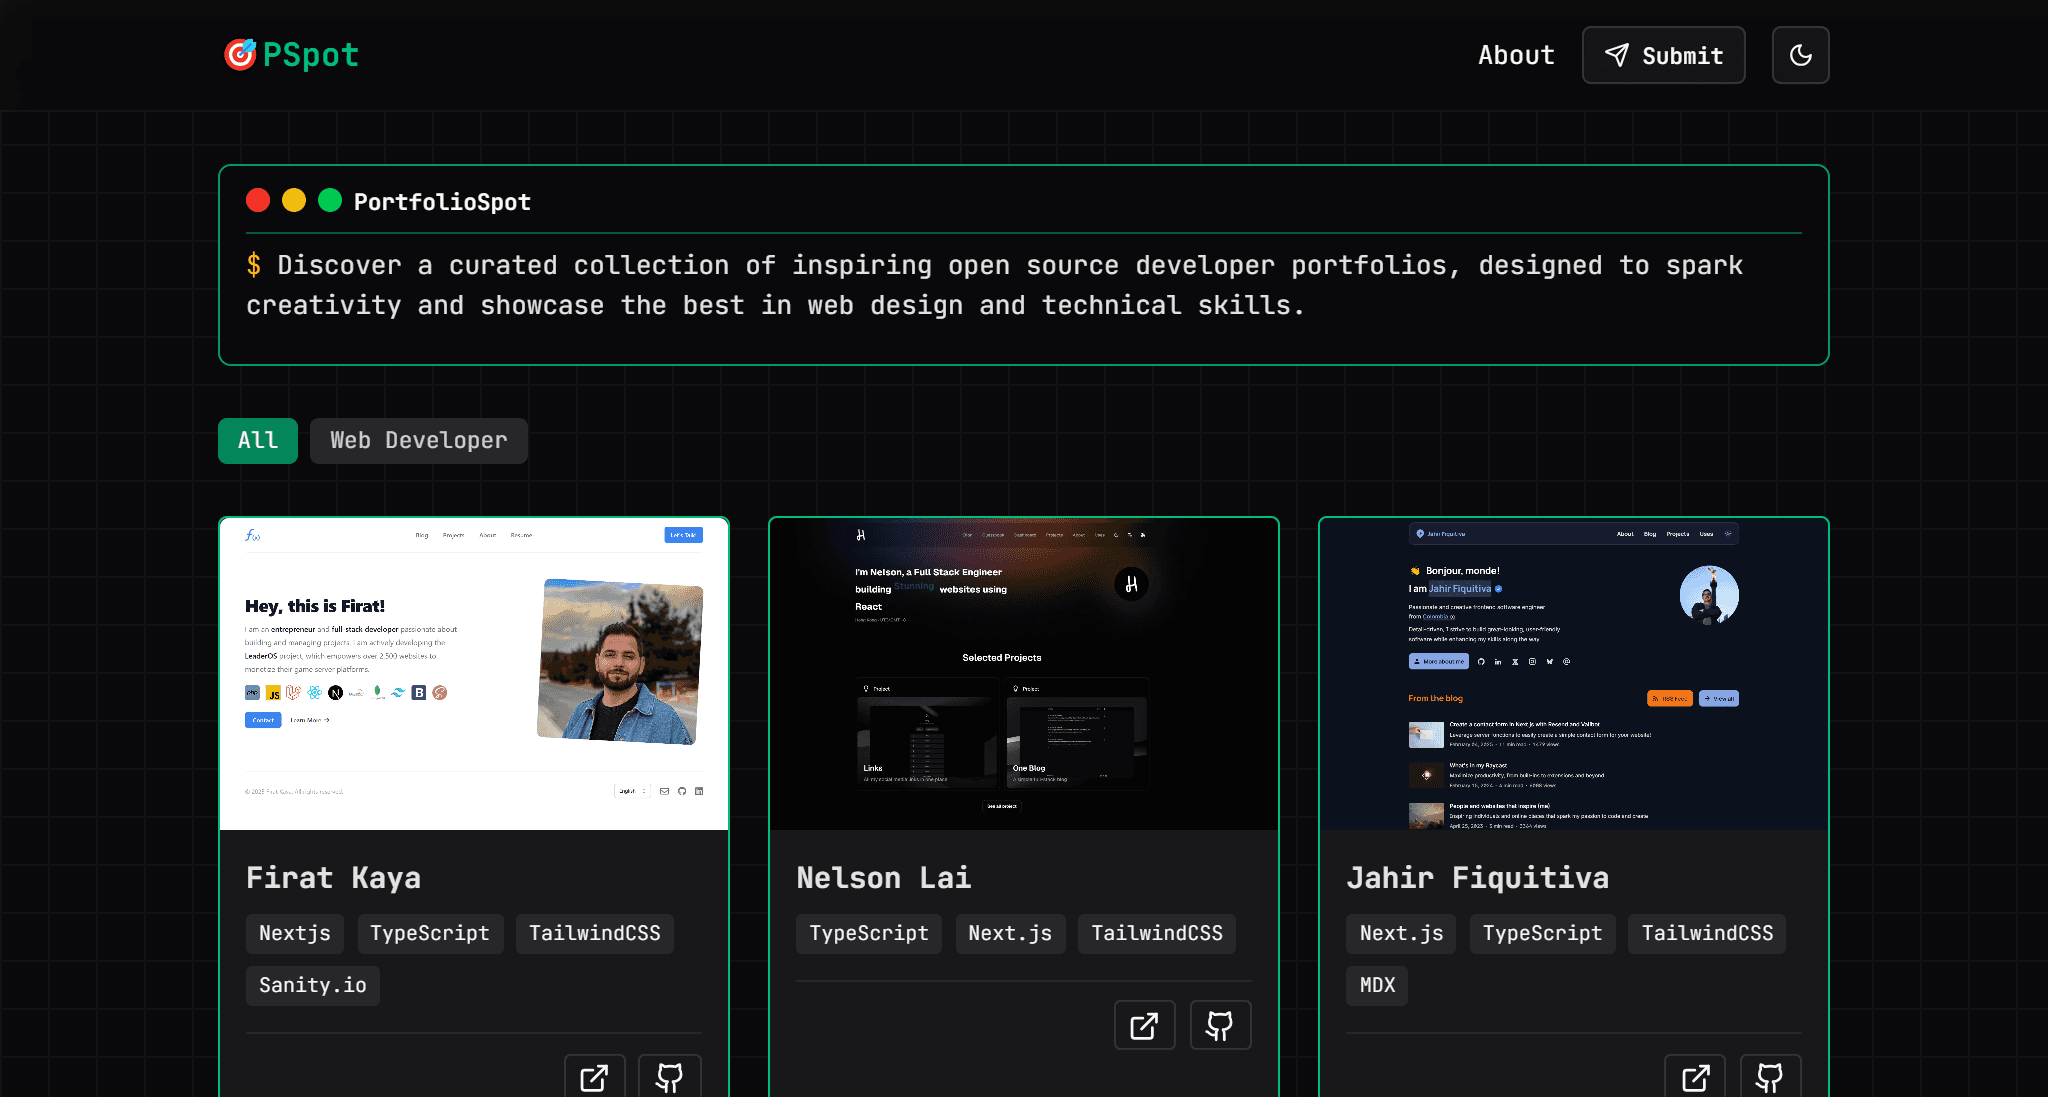Click the MDX tag on Jahir's card
2048x1097 pixels.
1377,985
